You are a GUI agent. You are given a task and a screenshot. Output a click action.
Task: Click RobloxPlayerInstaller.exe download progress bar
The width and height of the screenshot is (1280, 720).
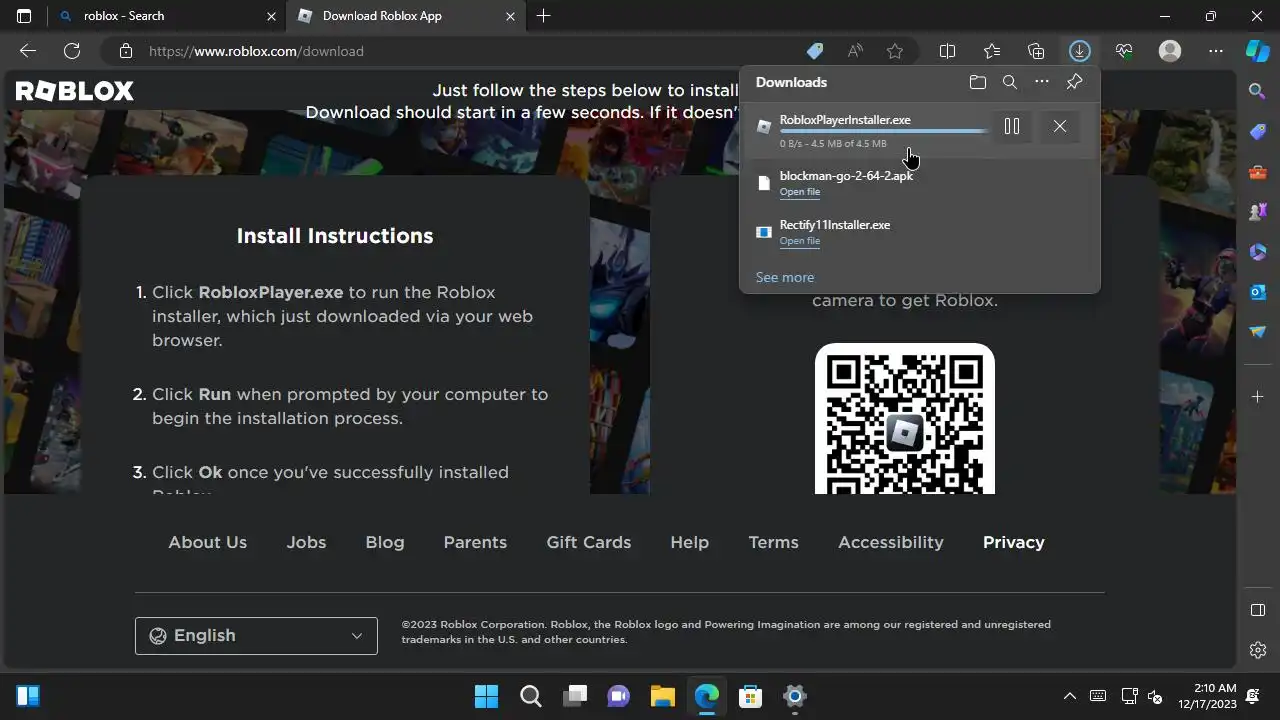[x=884, y=131]
